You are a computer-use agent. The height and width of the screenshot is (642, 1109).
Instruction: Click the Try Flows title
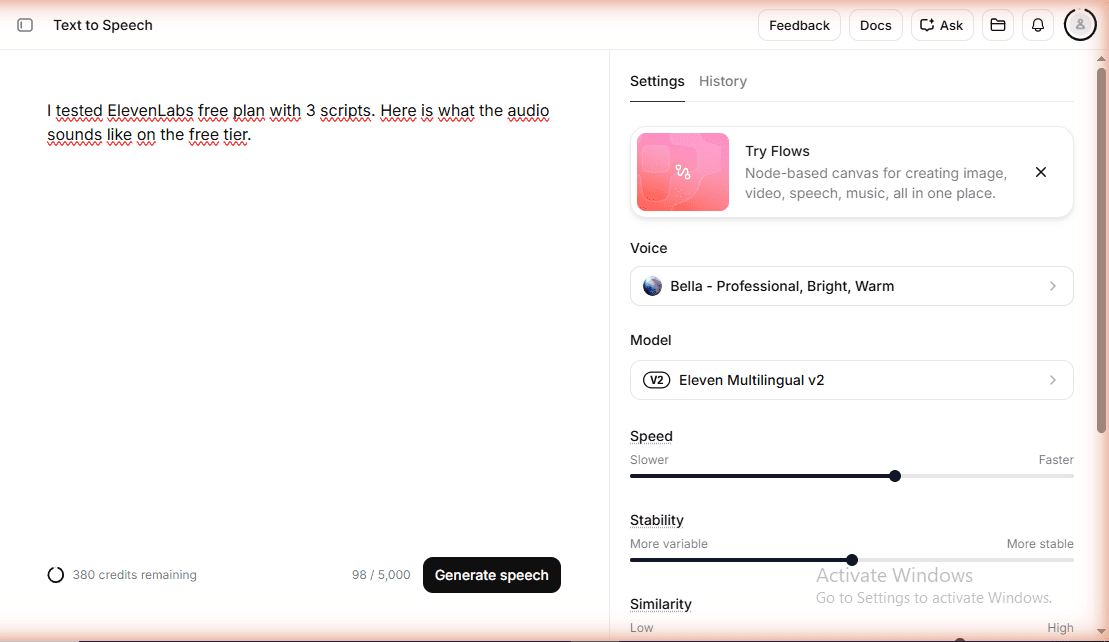click(x=777, y=151)
